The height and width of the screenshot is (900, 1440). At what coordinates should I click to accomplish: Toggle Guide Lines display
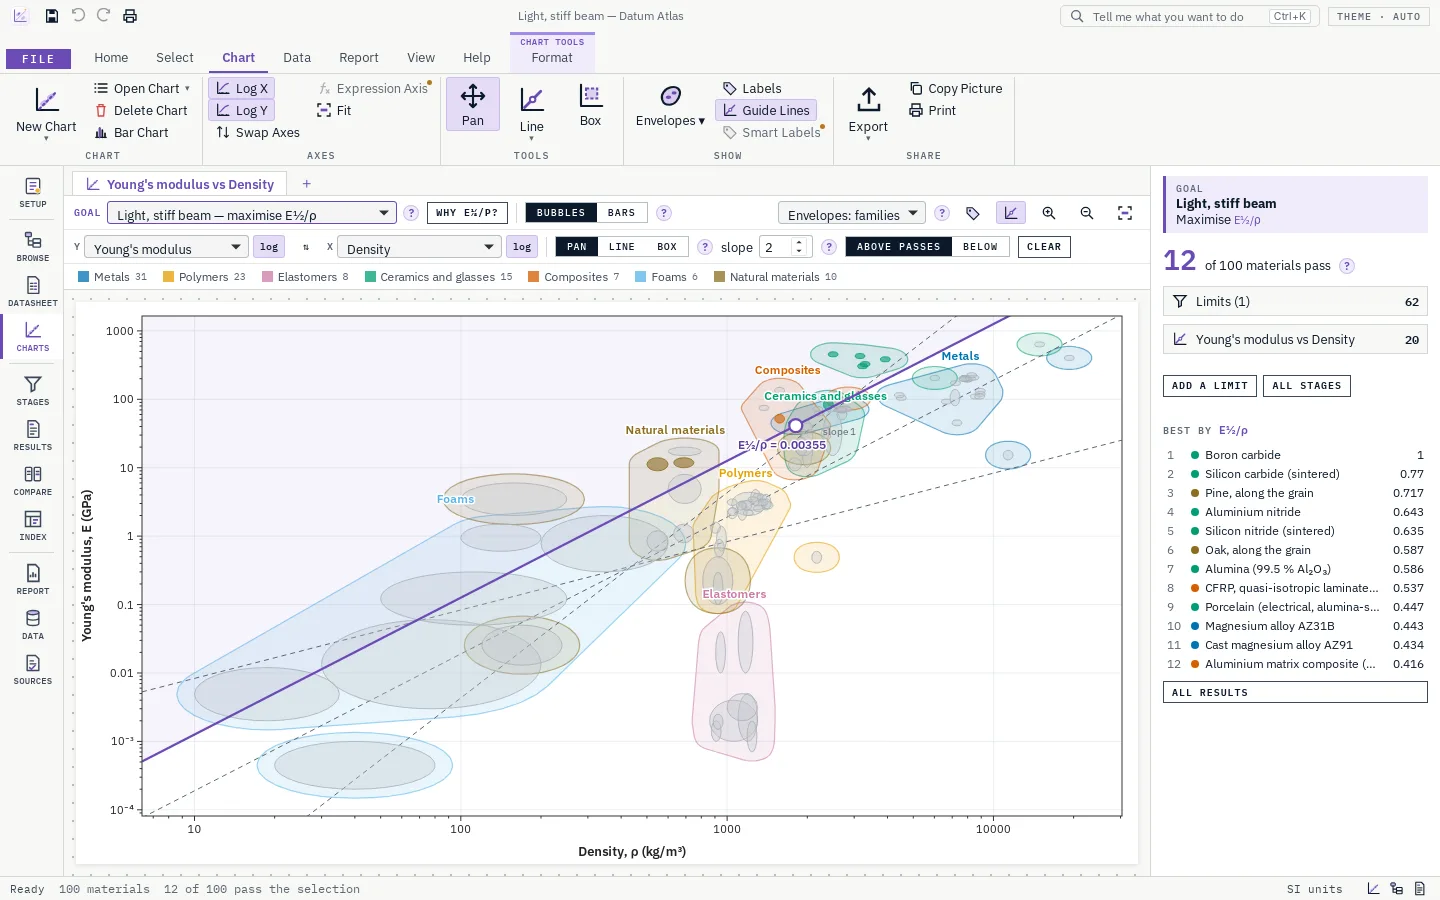coord(766,110)
